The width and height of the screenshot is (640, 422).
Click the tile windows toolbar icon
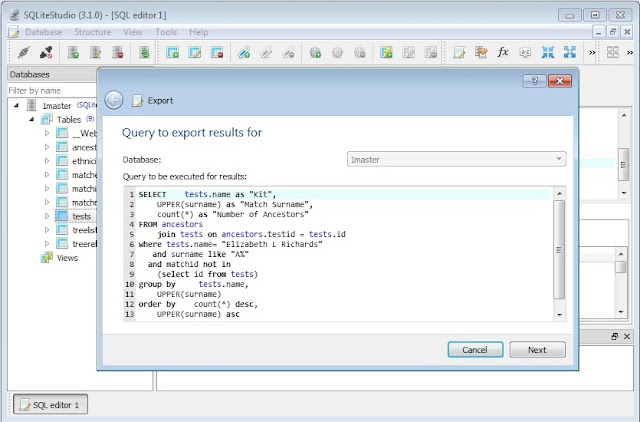(x=613, y=52)
